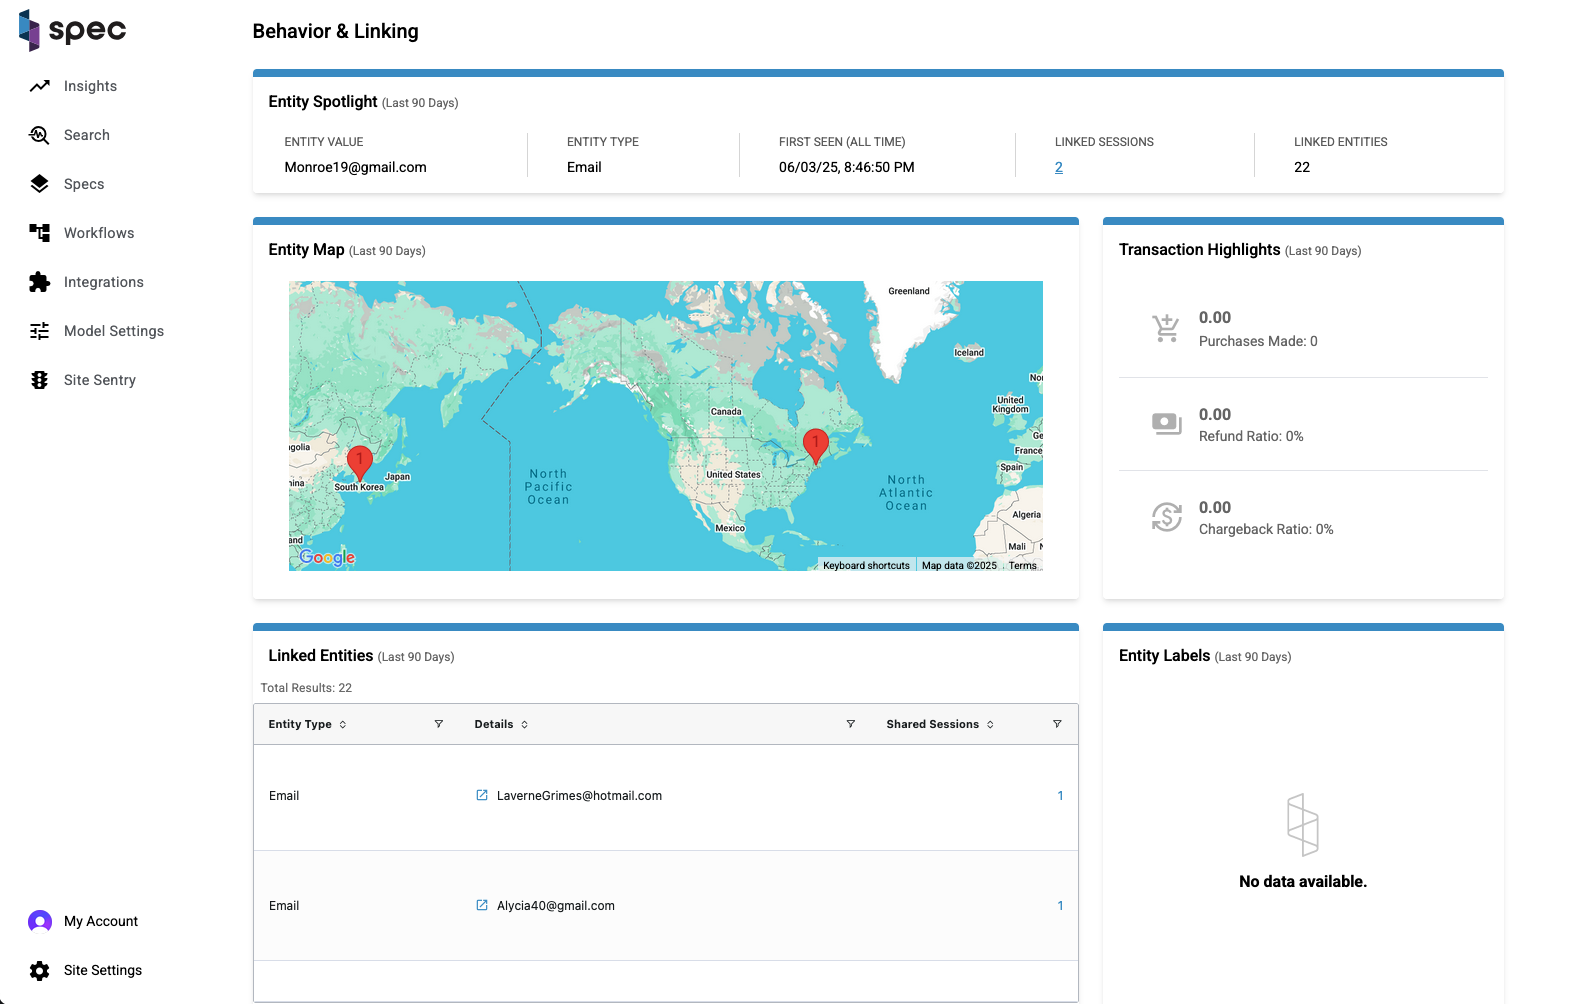Open the Entity Type column filter
Viewport: 1570px width, 1004px height.
[x=438, y=724]
